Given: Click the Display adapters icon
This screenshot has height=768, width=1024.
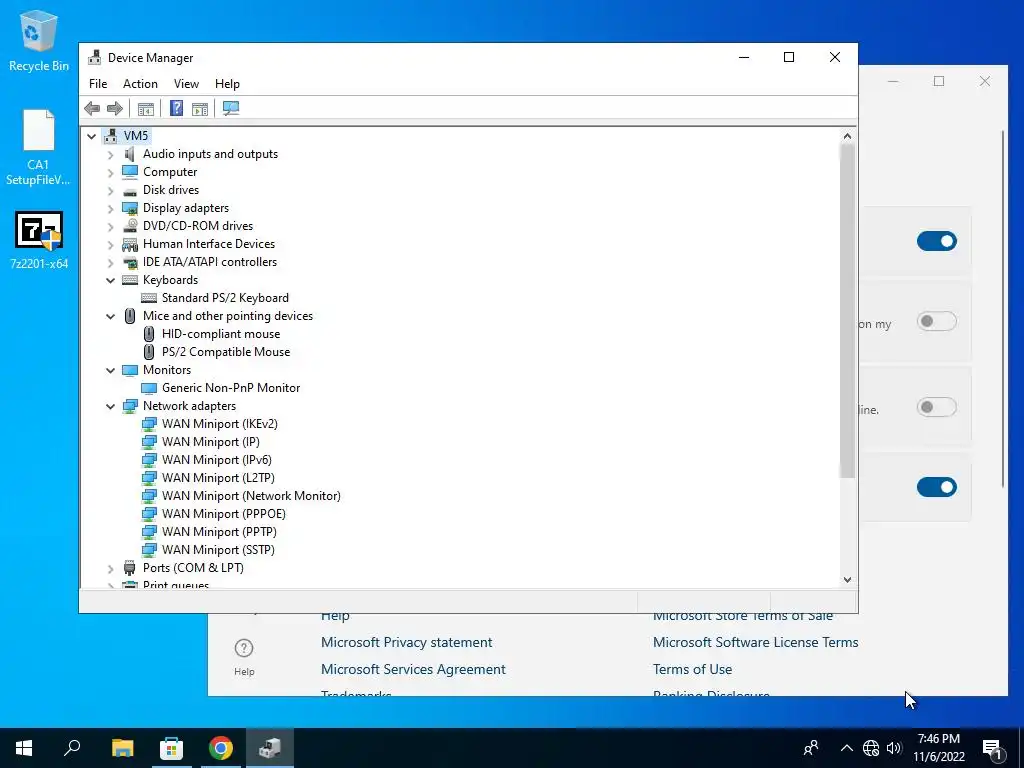Looking at the screenshot, I should coord(130,208).
